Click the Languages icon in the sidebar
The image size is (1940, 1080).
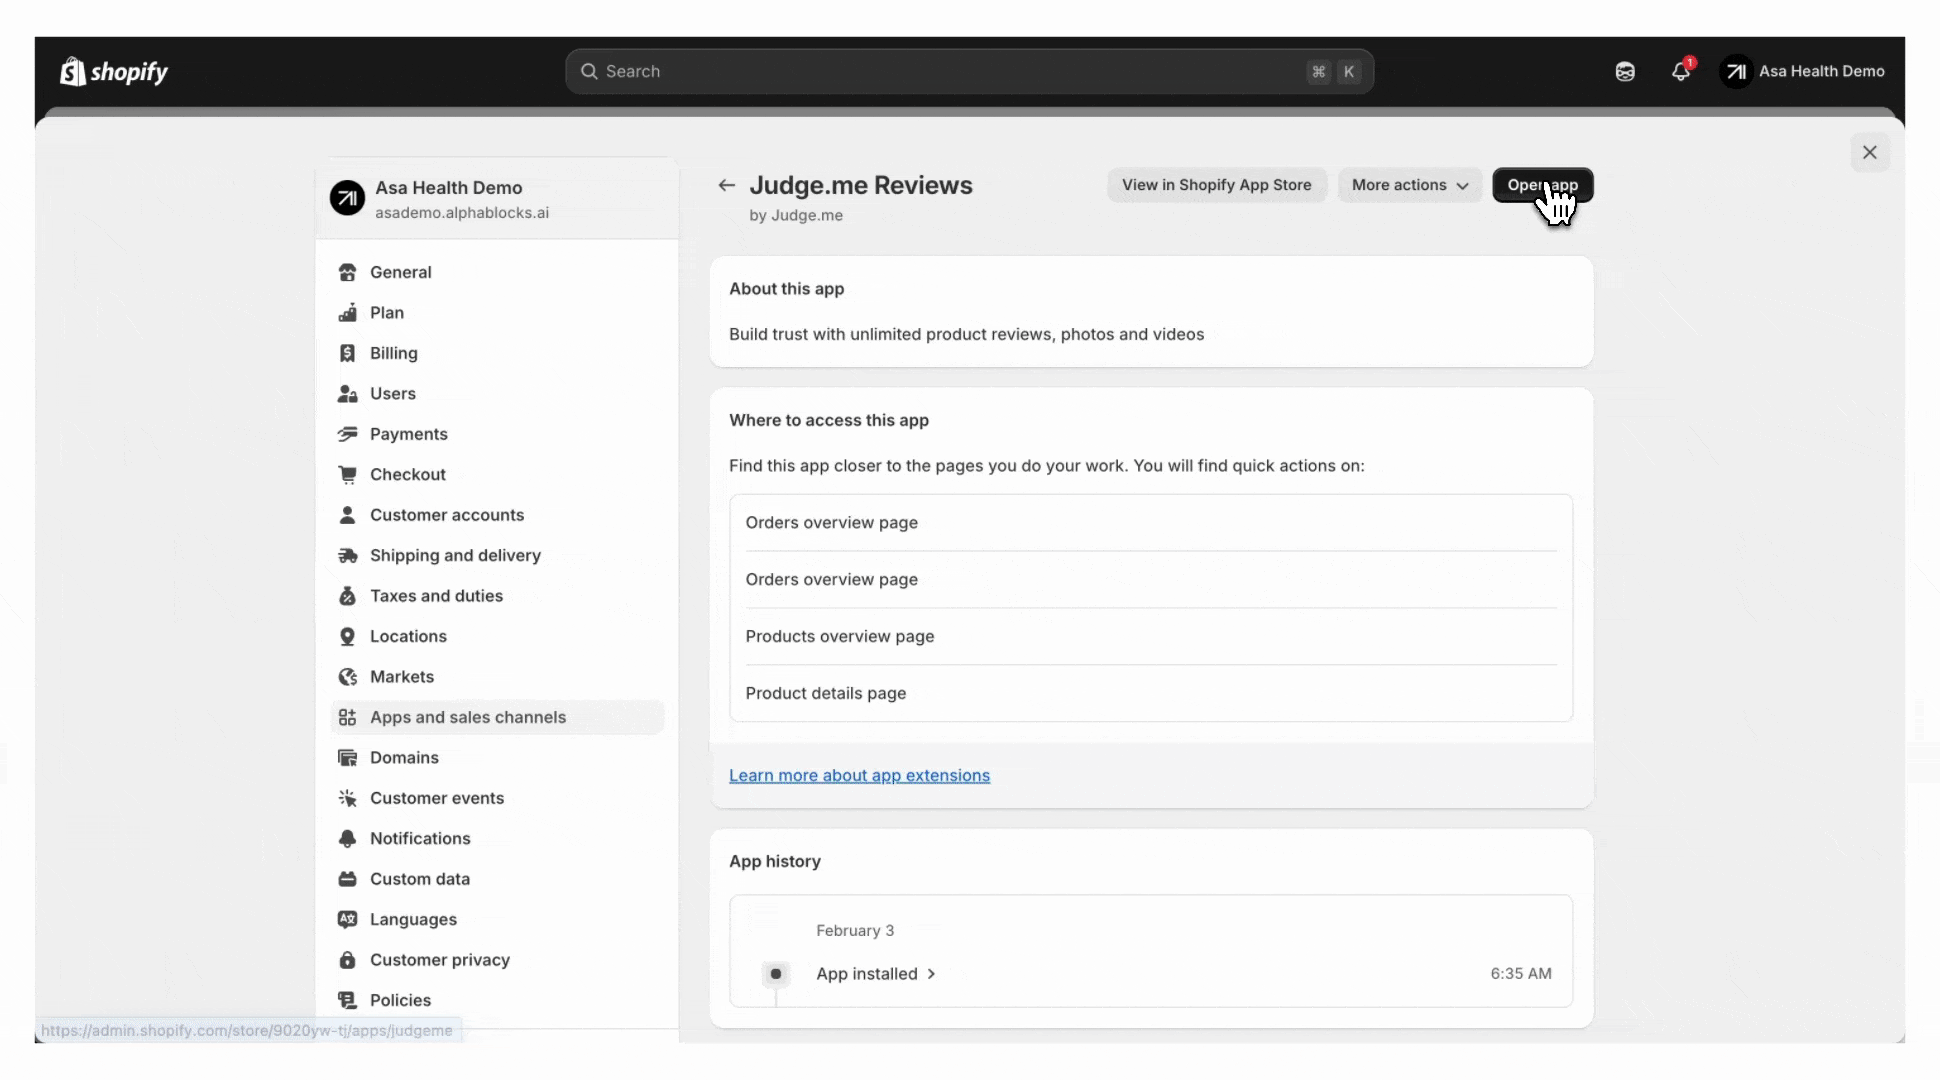(x=347, y=920)
